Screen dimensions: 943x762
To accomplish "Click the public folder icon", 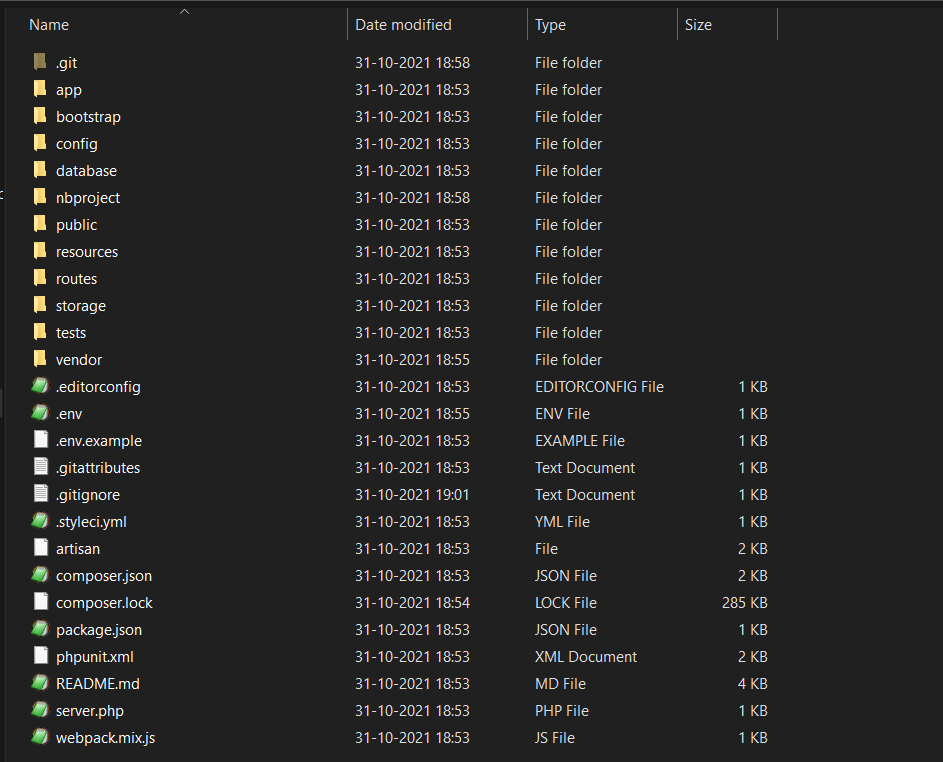I will pyautogui.click(x=40, y=224).
